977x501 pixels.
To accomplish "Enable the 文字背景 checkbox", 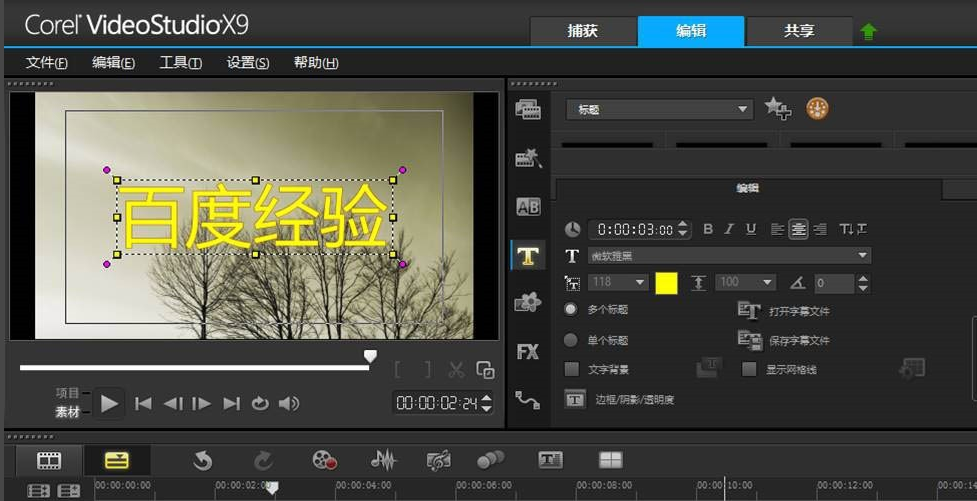I will (572, 370).
